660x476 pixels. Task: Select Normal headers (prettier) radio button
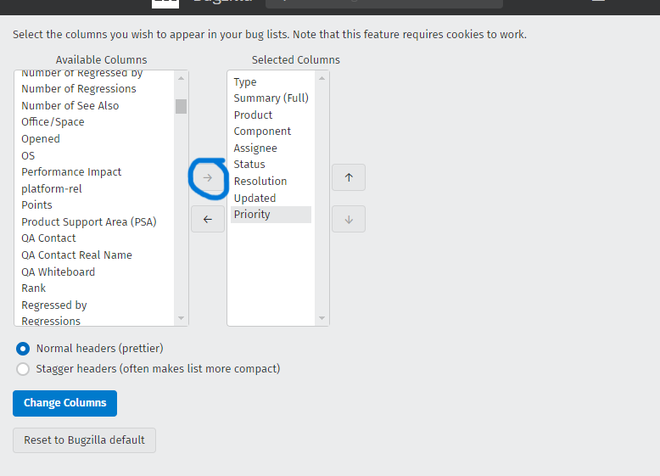click(23, 348)
